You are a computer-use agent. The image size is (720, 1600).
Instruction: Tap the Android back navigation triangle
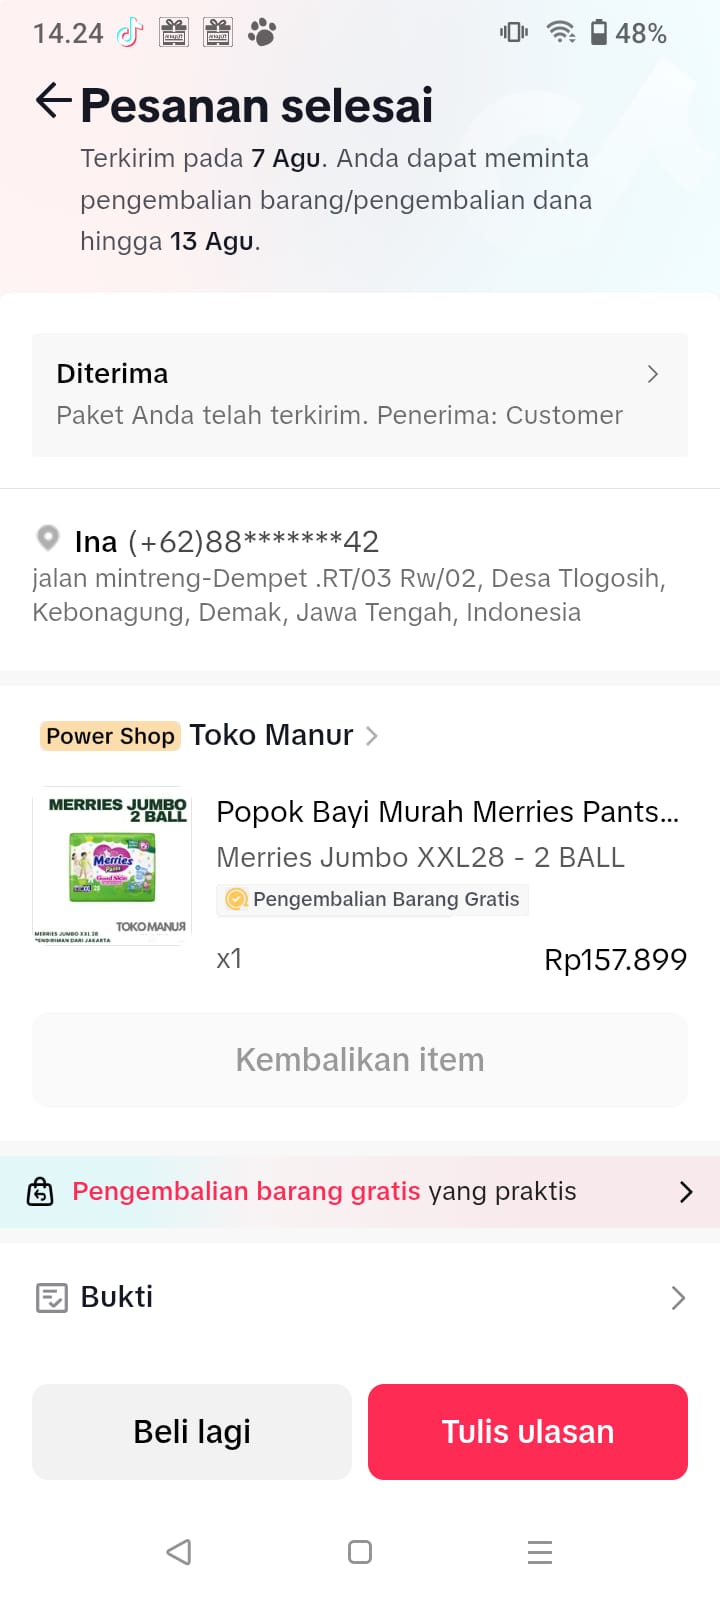click(179, 1551)
